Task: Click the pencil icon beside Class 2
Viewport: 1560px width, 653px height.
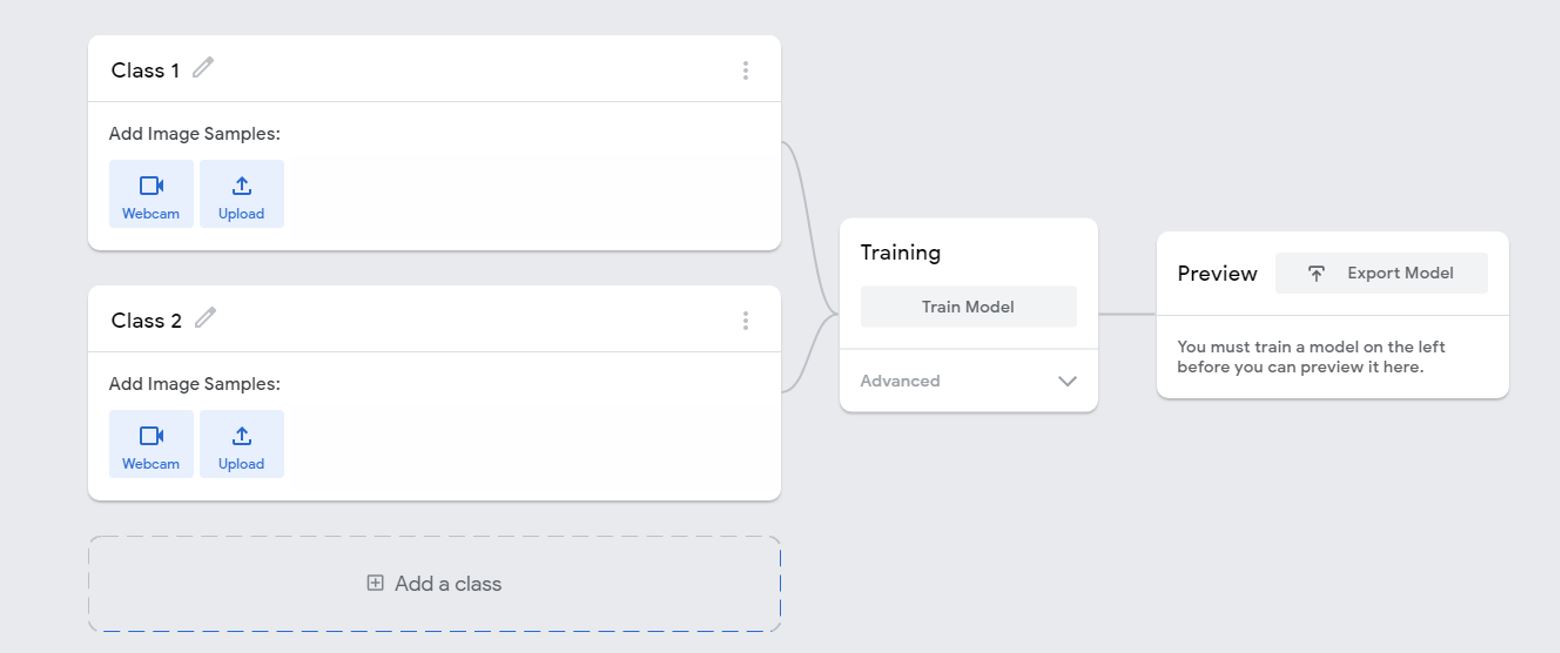Action: (x=205, y=318)
